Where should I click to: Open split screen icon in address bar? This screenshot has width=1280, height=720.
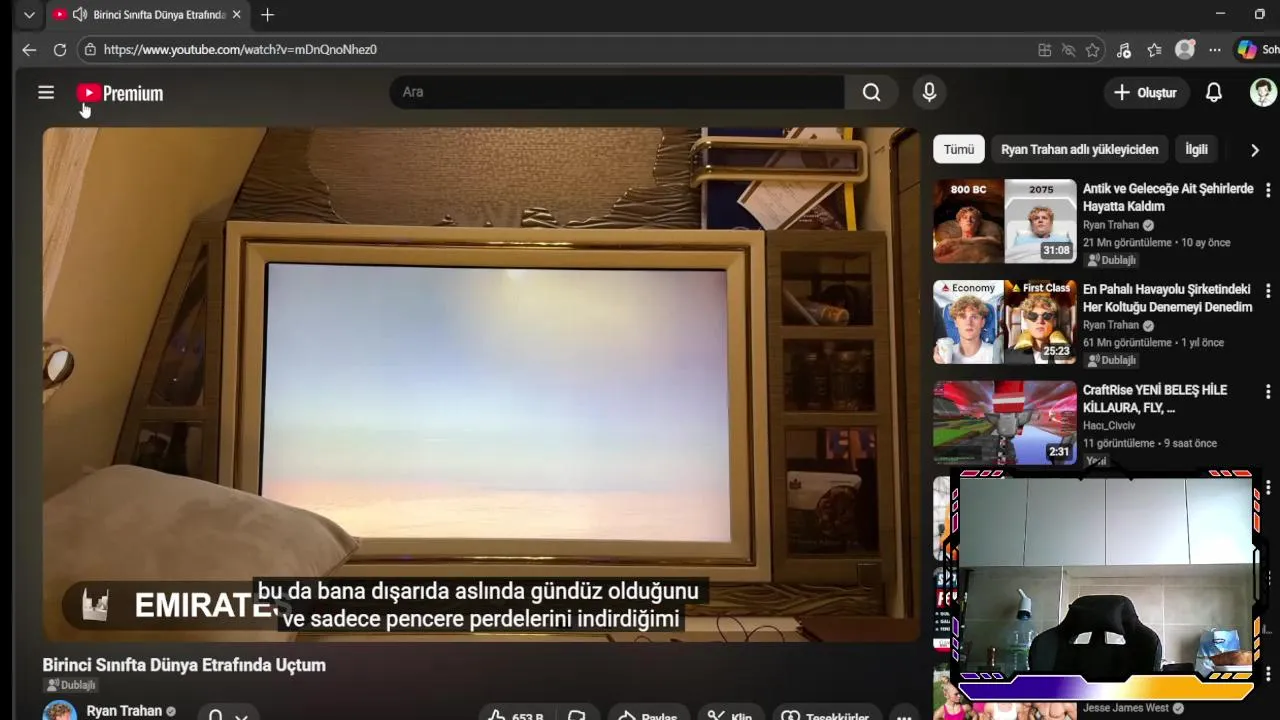coord(1045,50)
